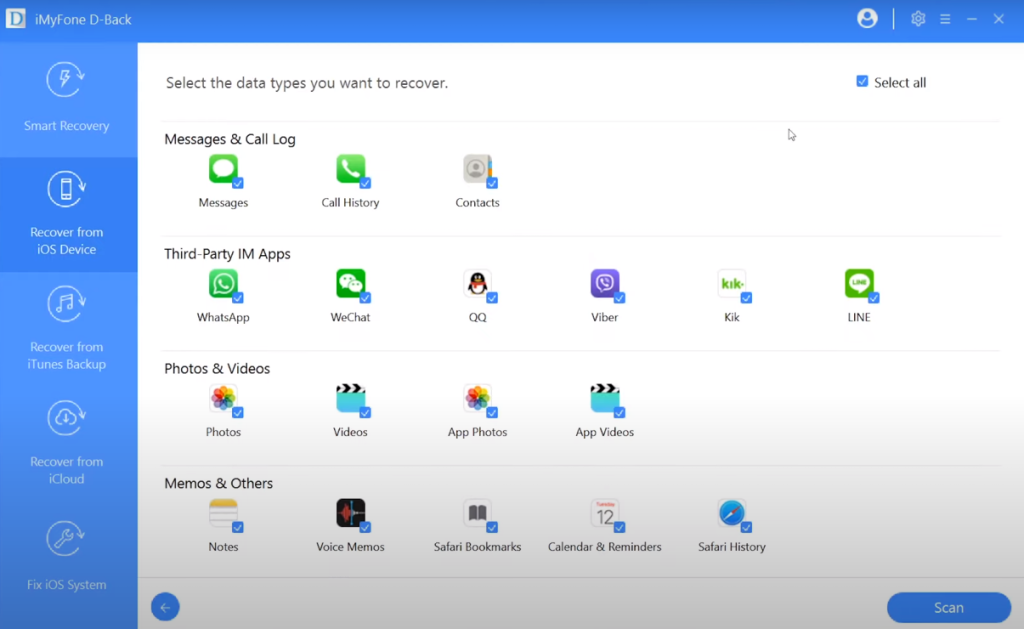Open the settings gear in title bar

point(918,19)
